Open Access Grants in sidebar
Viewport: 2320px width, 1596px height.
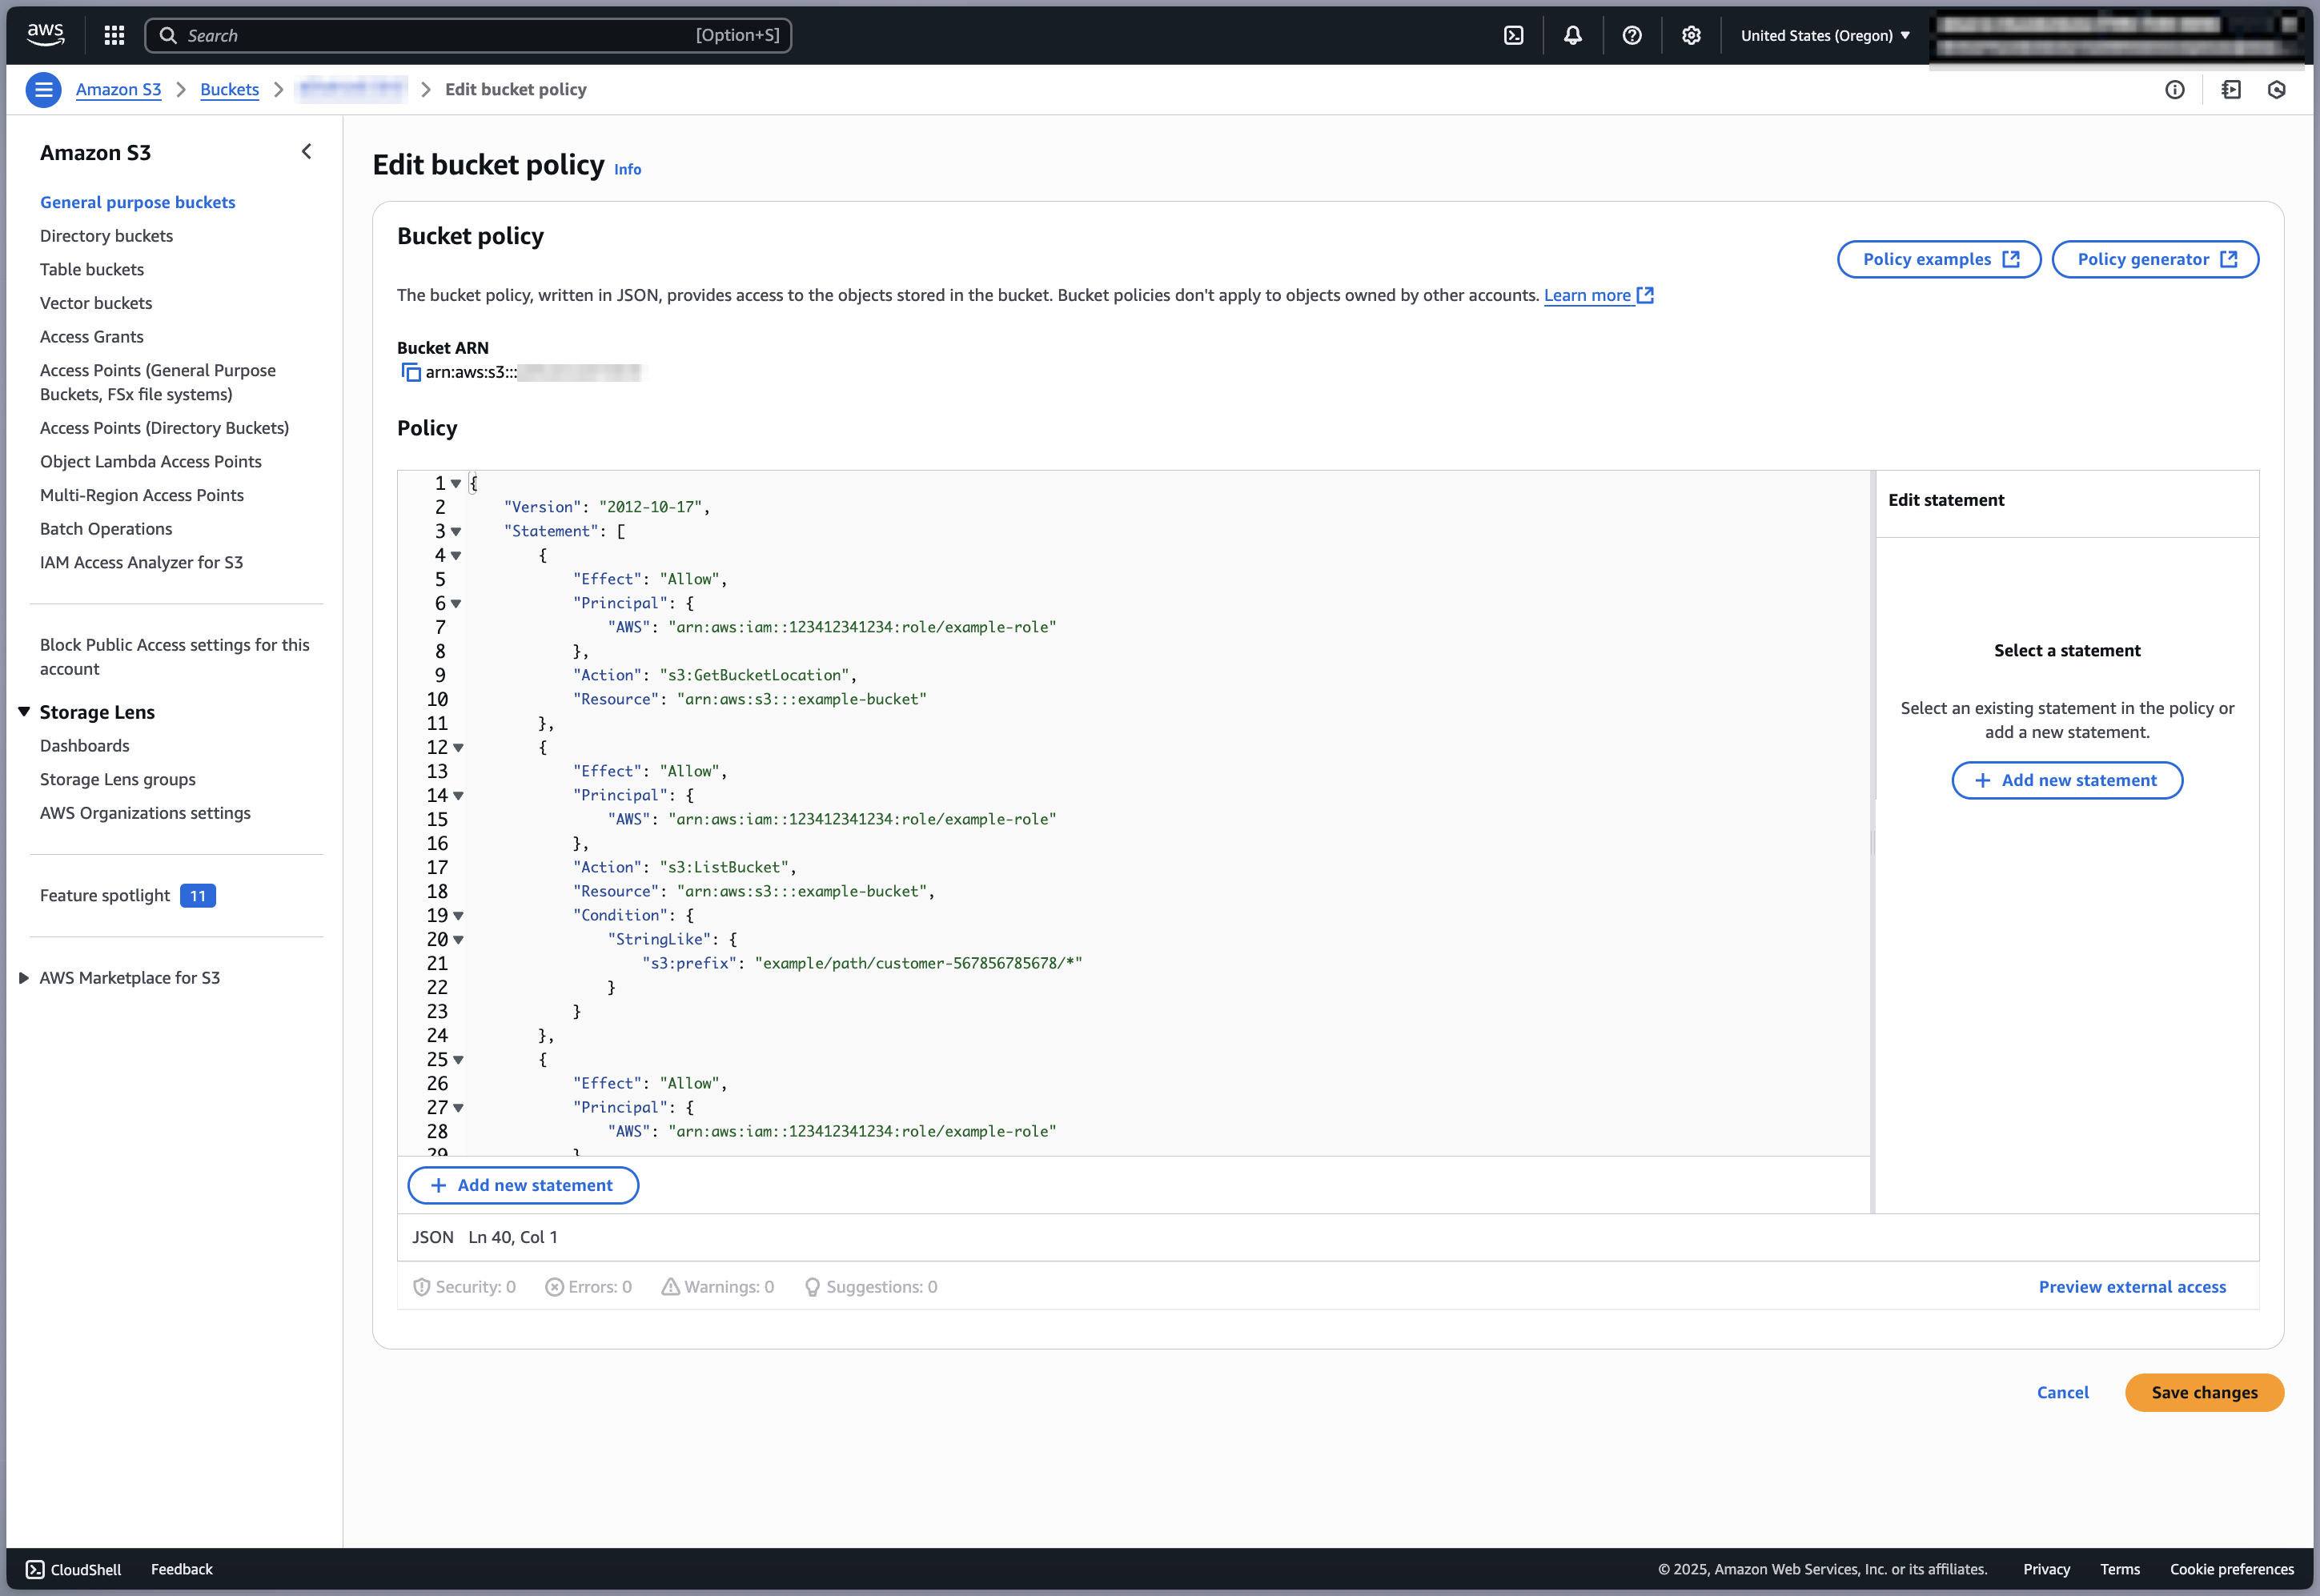pyautogui.click(x=92, y=337)
